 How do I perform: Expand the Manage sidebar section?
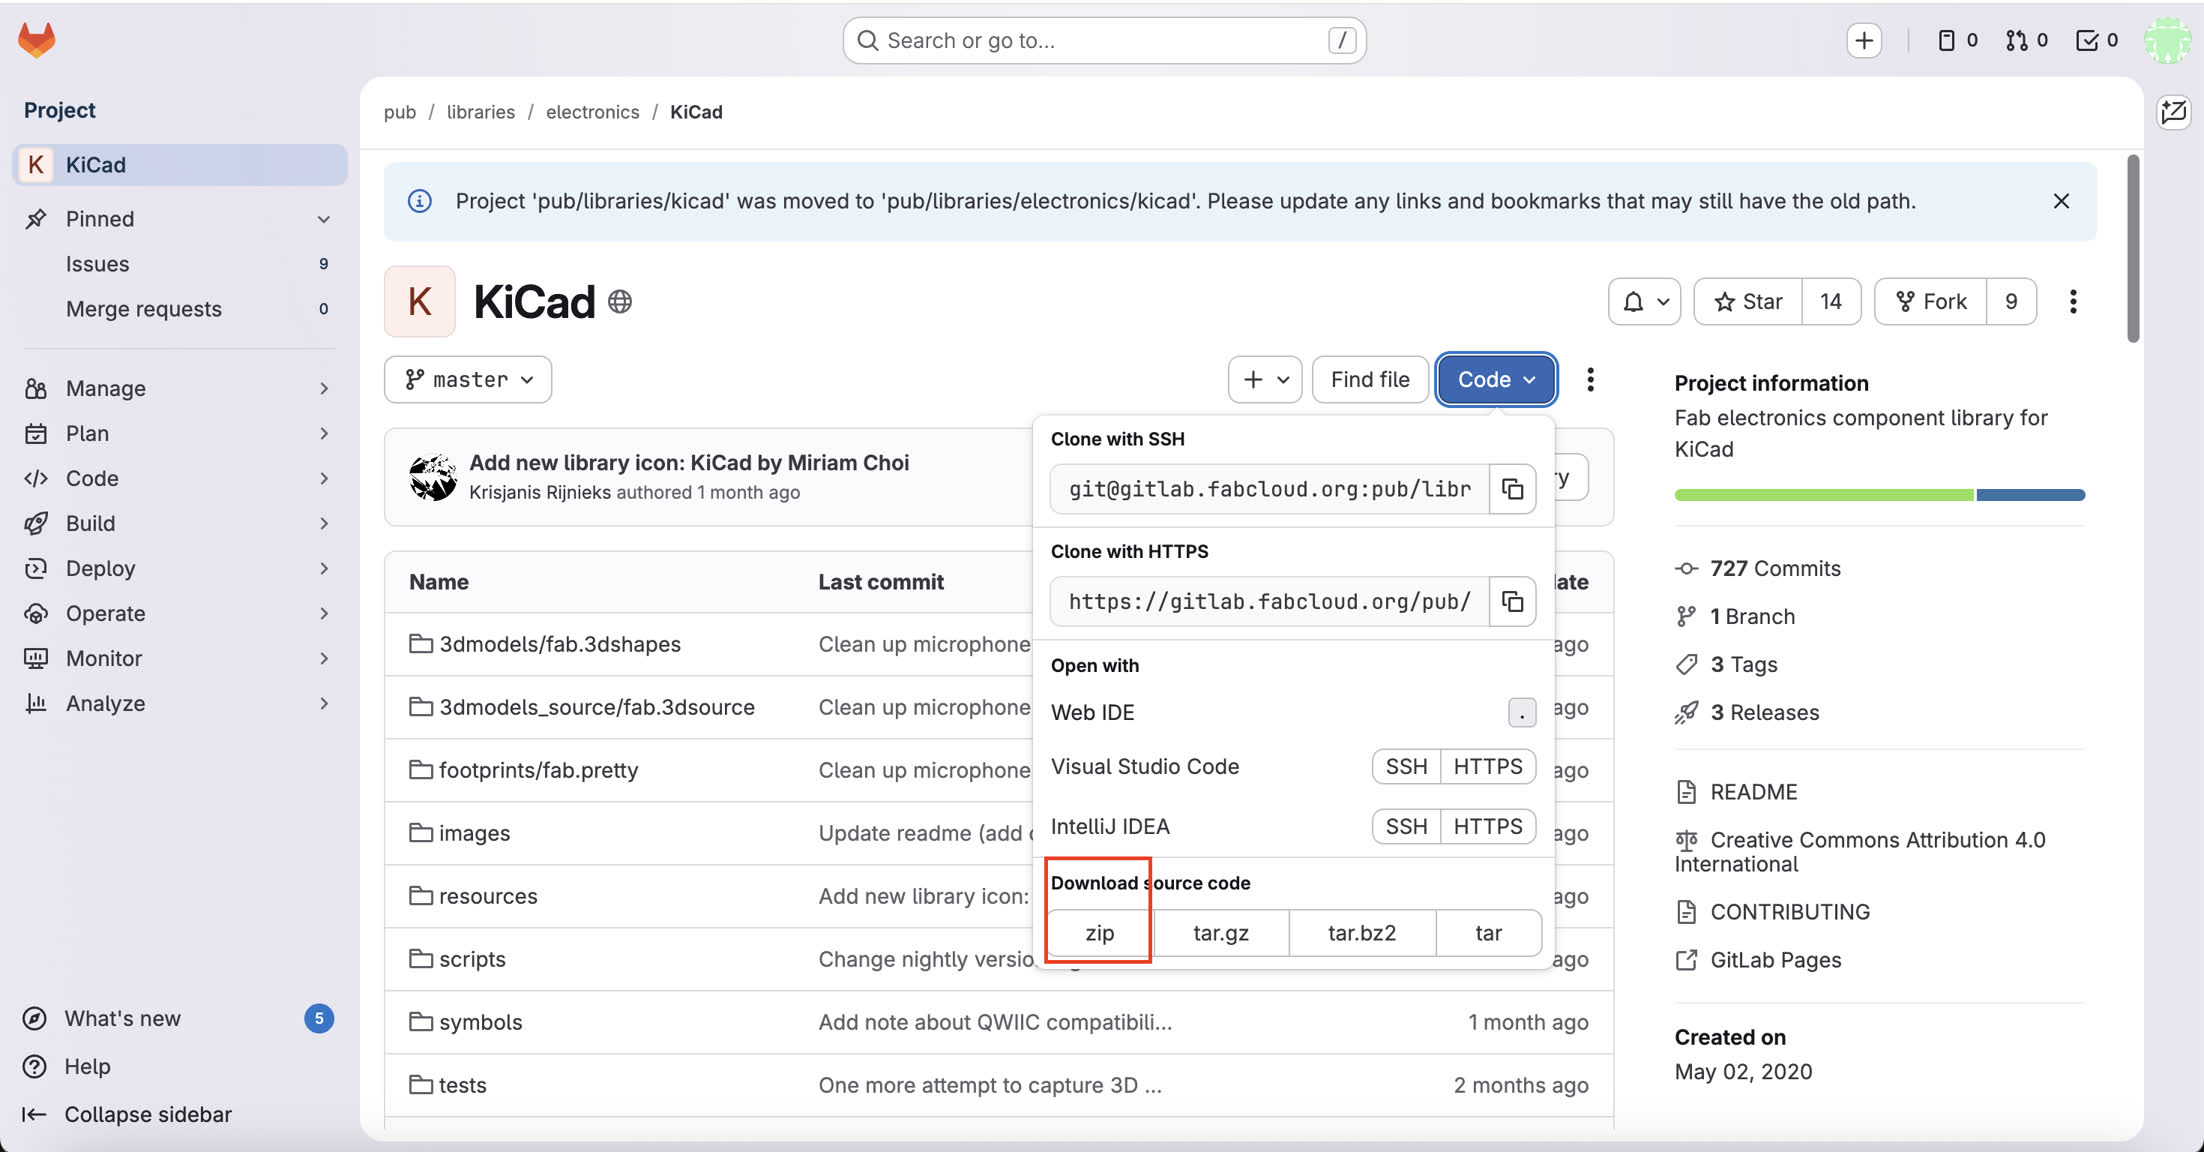[180, 388]
